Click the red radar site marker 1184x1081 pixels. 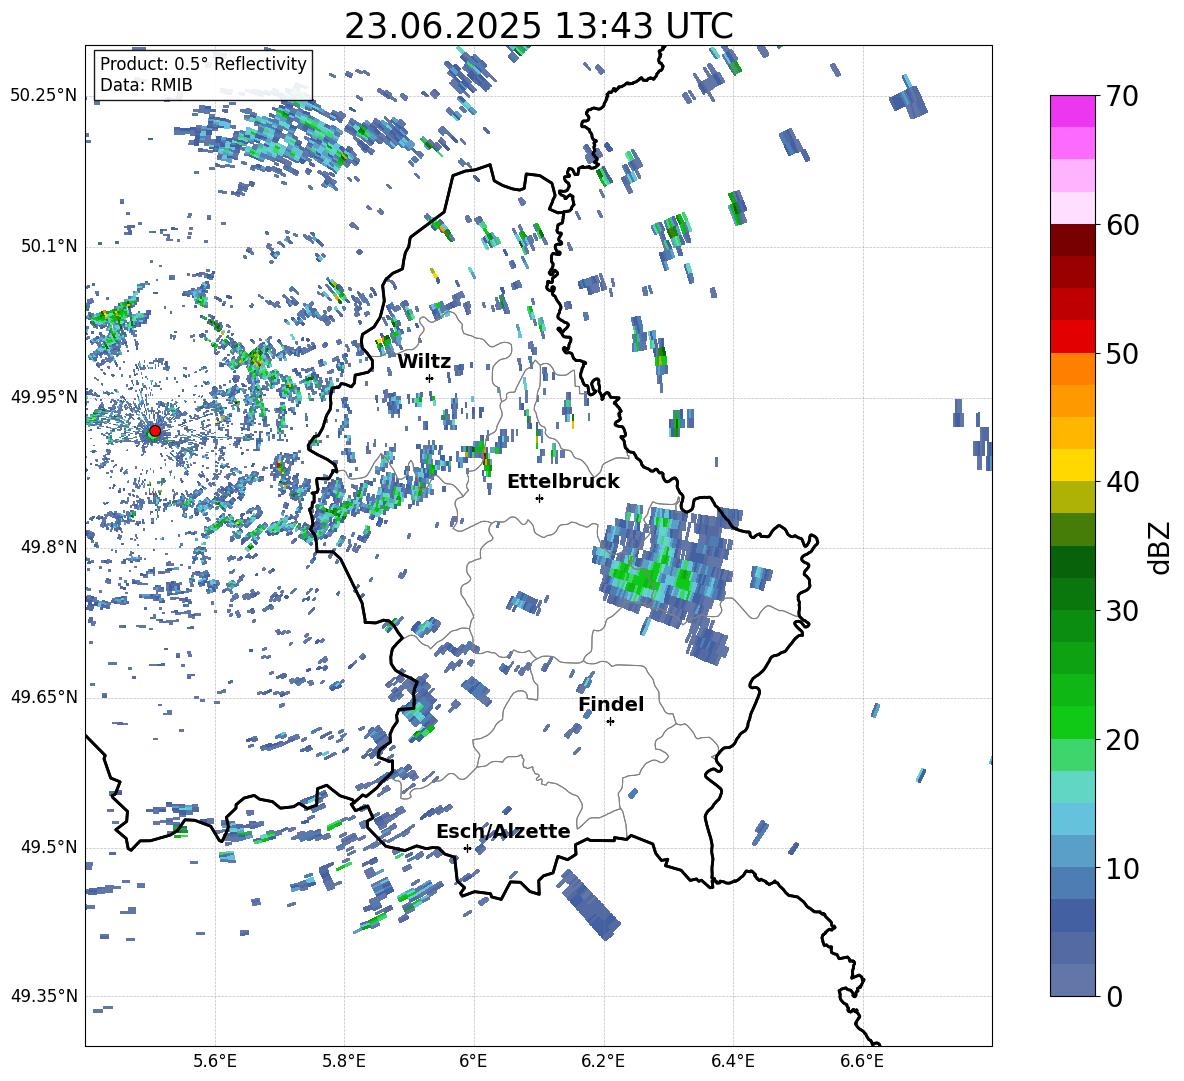pos(155,431)
